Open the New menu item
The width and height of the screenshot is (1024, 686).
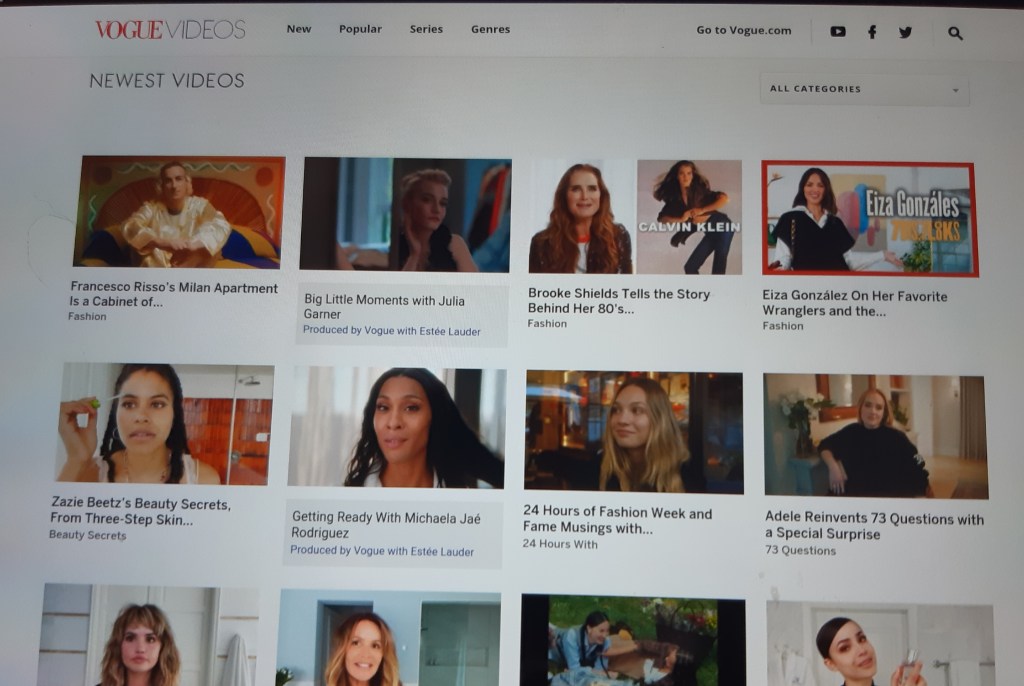pyautogui.click(x=299, y=29)
